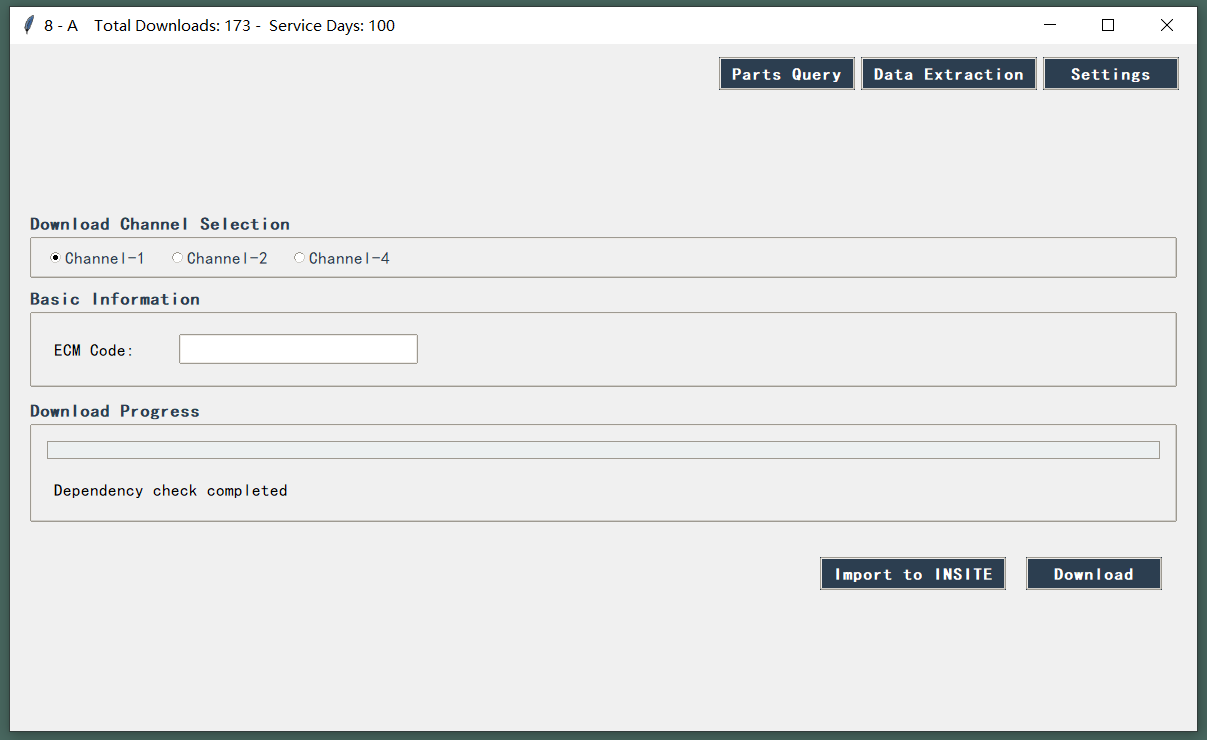Click the empty download progress bar
Image resolution: width=1207 pixels, height=740 pixels.
click(x=602, y=450)
